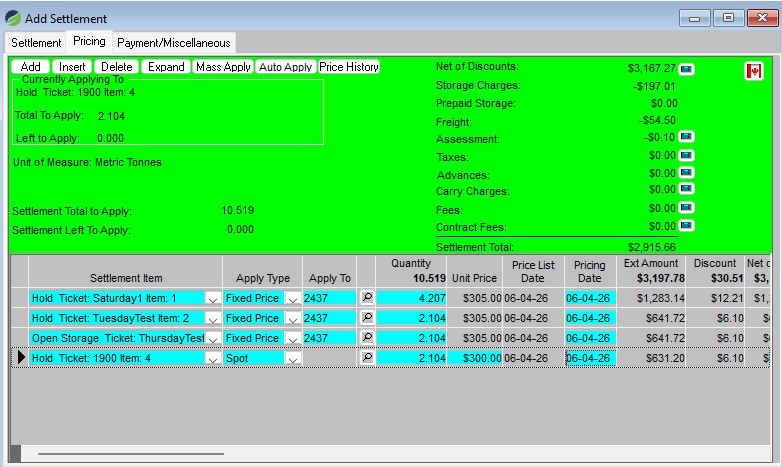
Task: Open details icon beside Carry Charges amount
Action: tap(686, 189)
